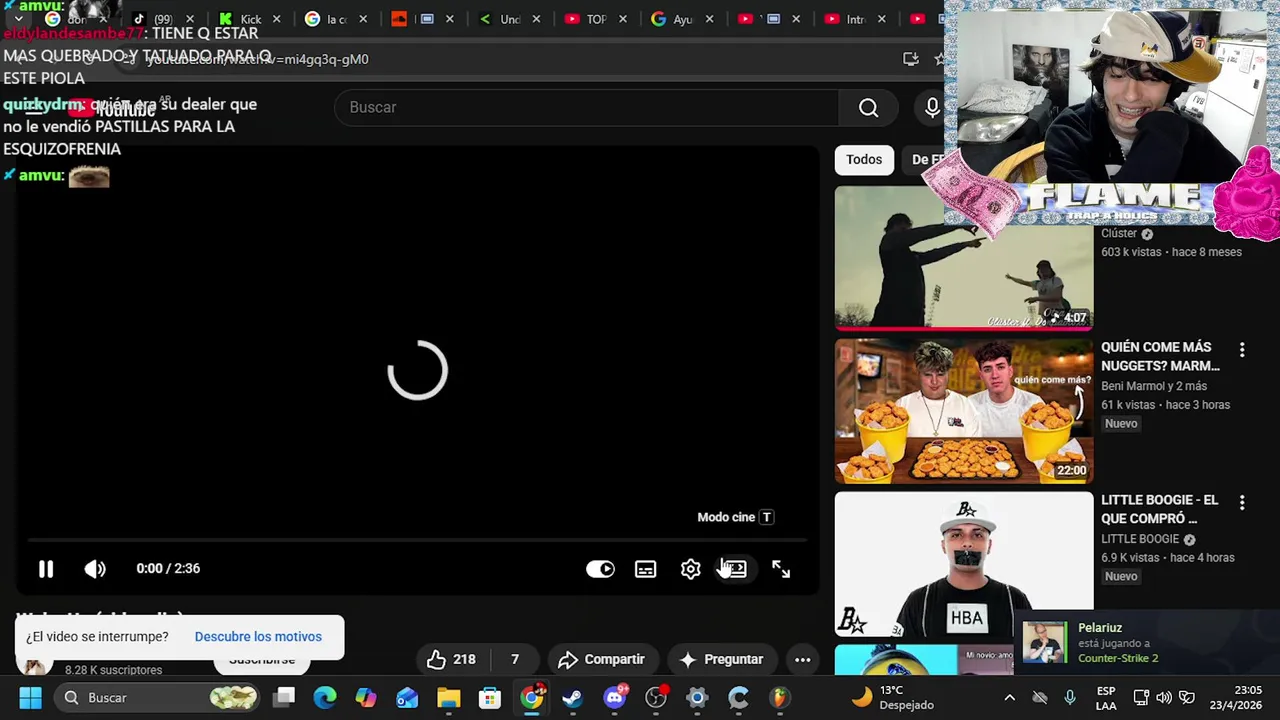Click the Pelariuz Steam notification
The width and height of the screenshot is (1280, 720).
tap(1147, 642)
